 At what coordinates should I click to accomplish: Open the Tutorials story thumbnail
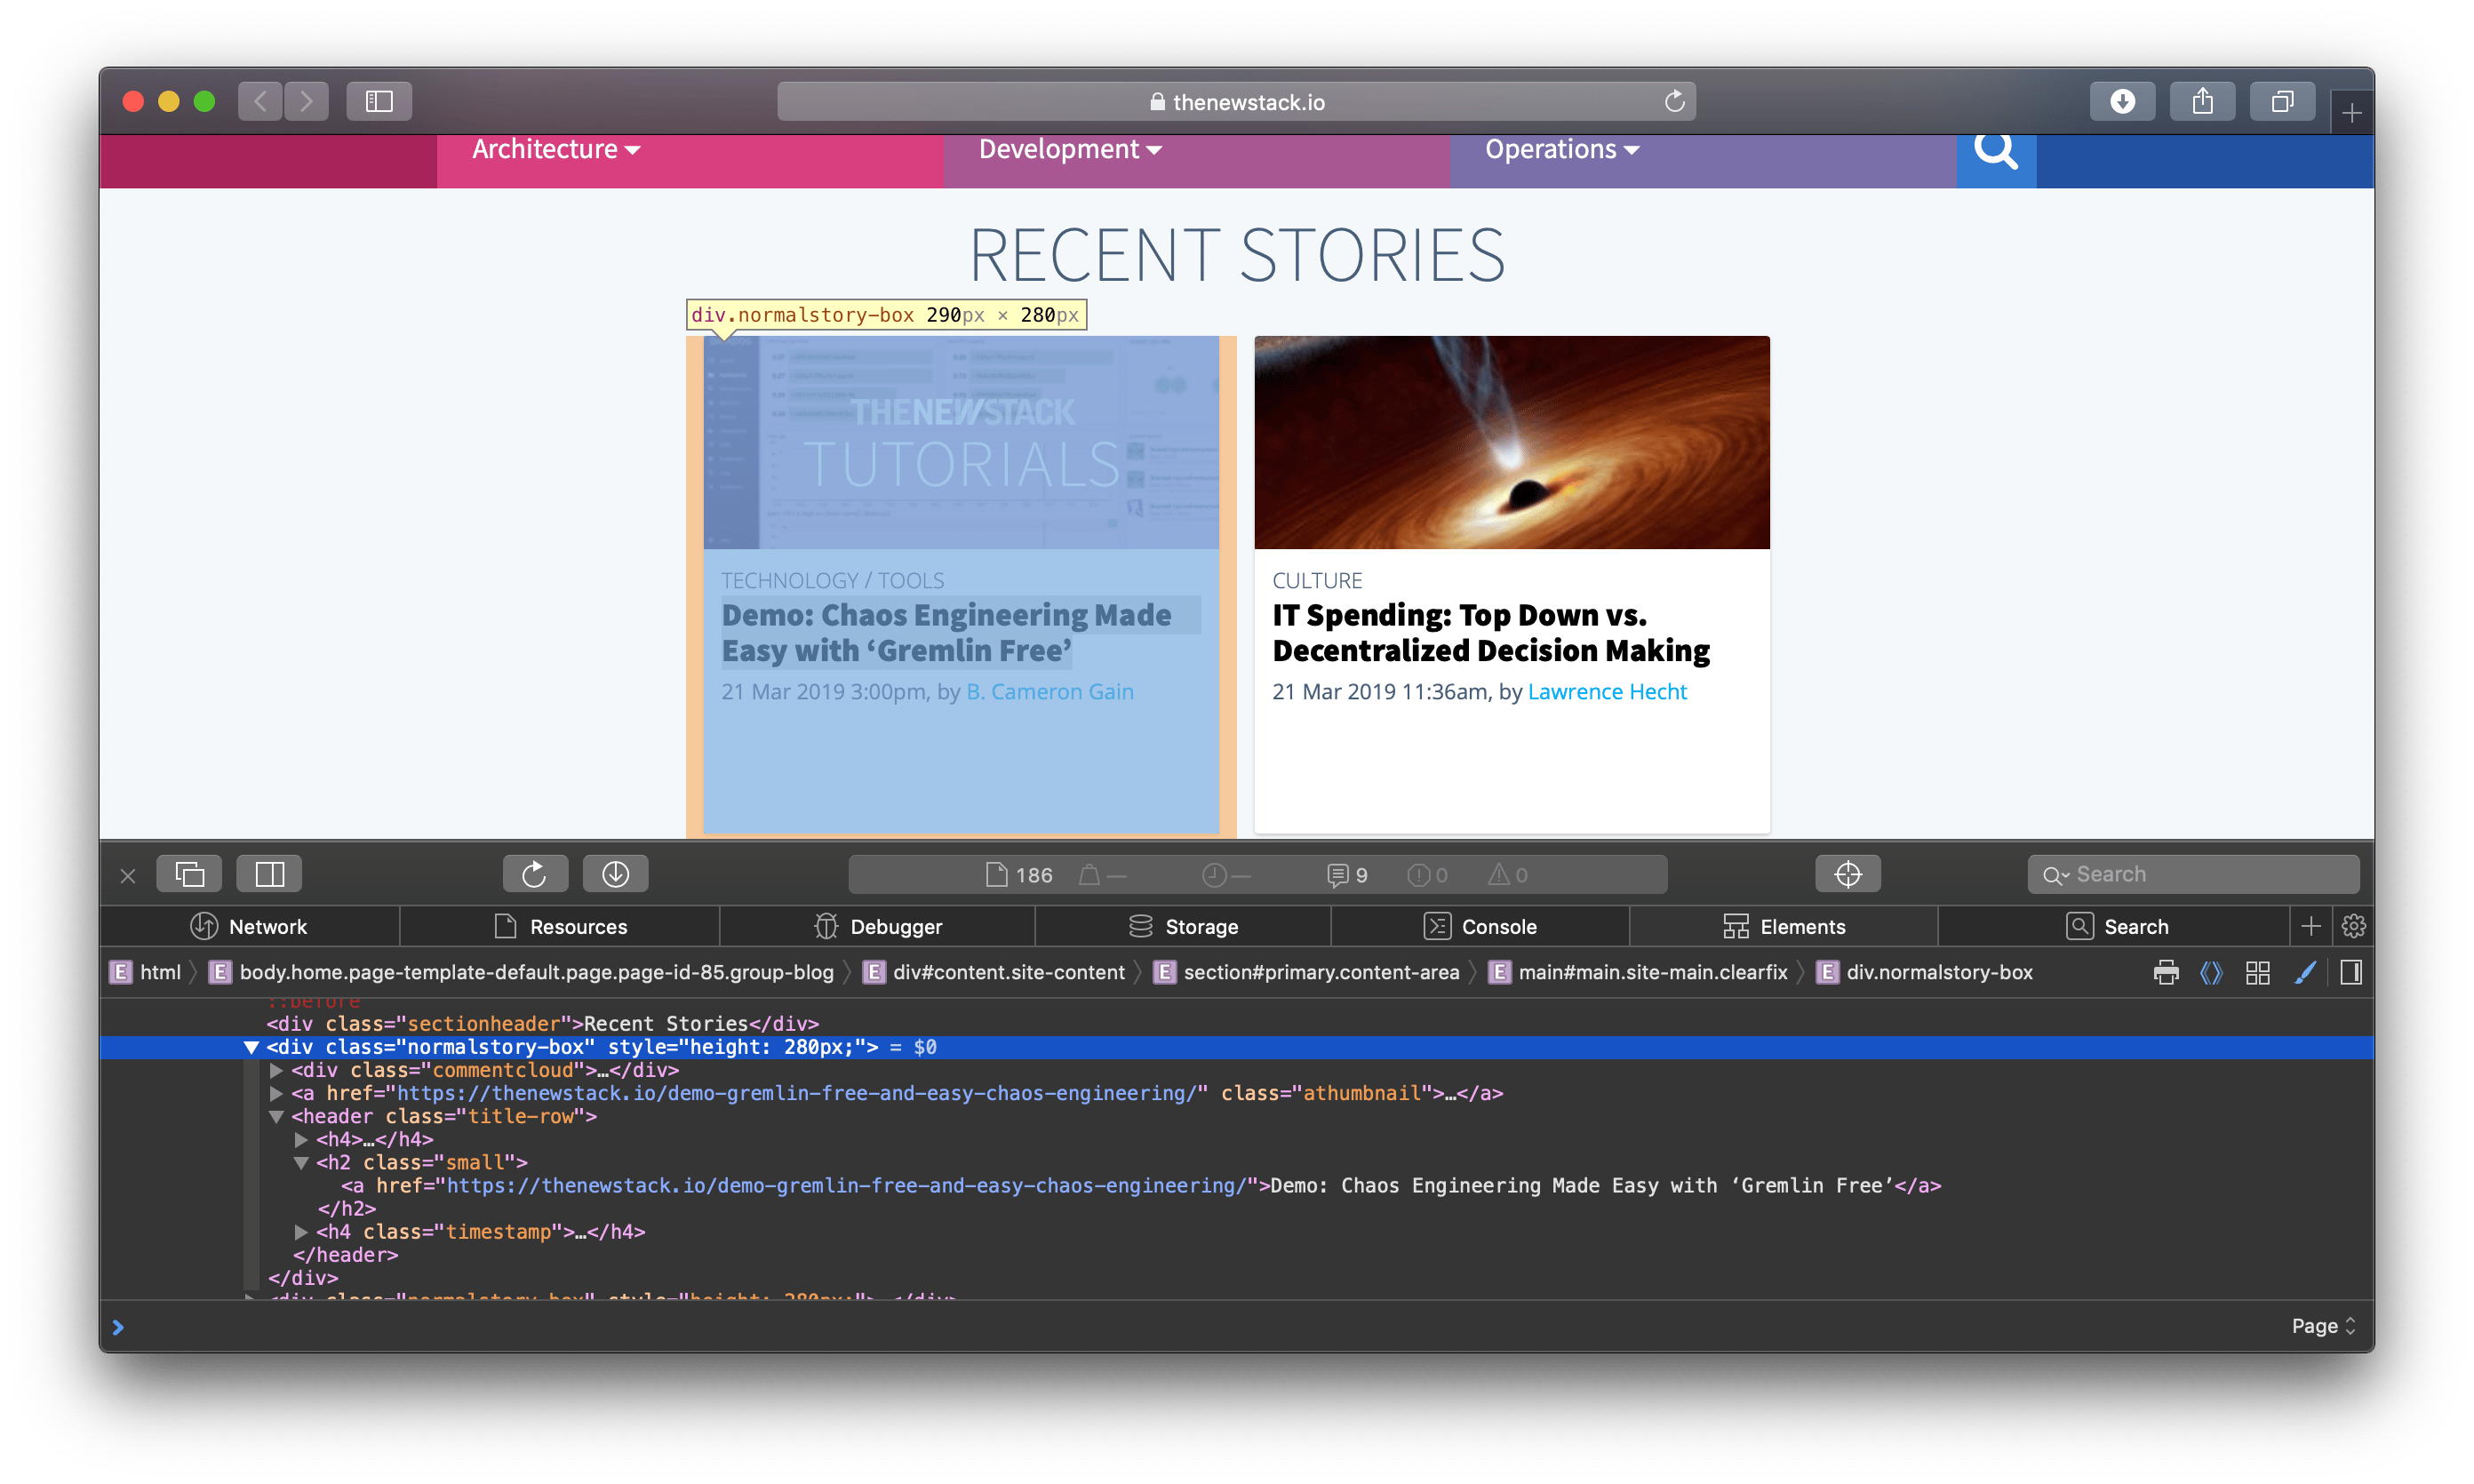(x=961, y=442)
